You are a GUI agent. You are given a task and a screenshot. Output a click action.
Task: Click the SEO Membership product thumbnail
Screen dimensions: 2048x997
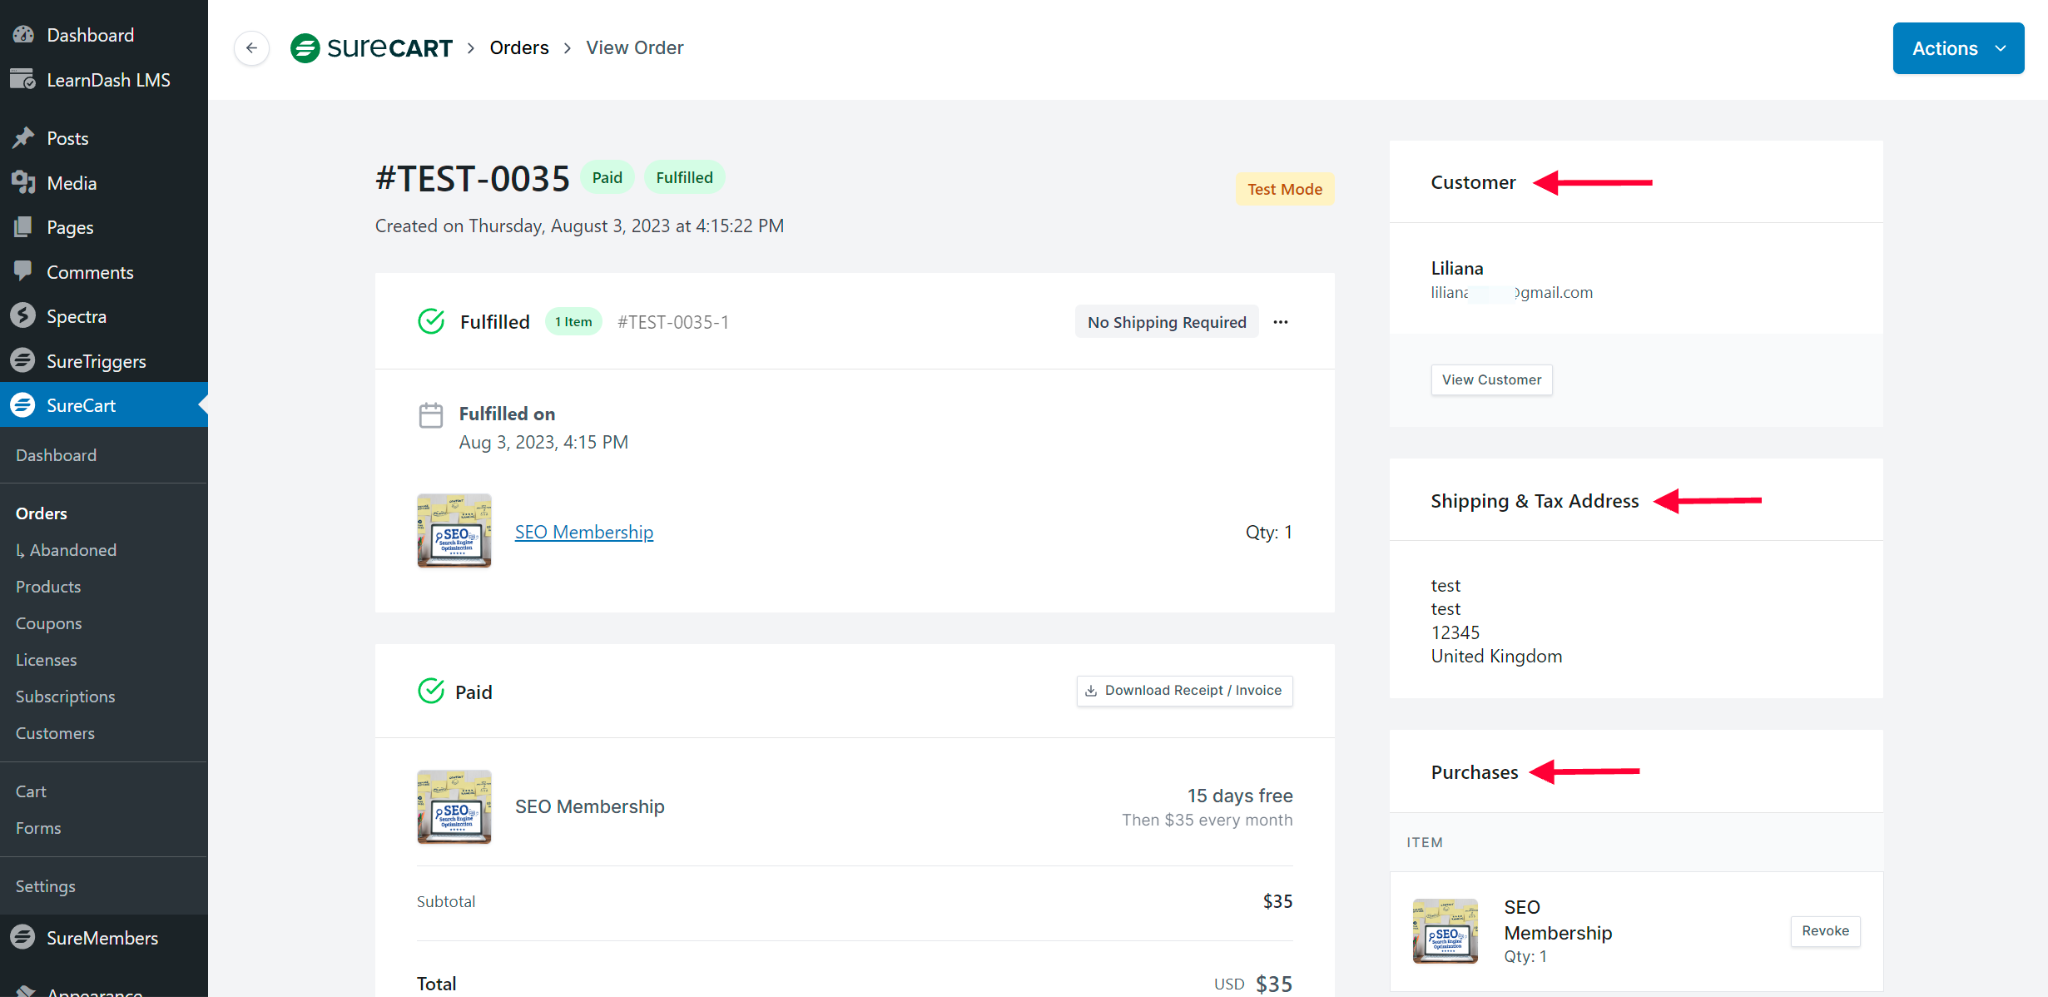pos(454,531)
